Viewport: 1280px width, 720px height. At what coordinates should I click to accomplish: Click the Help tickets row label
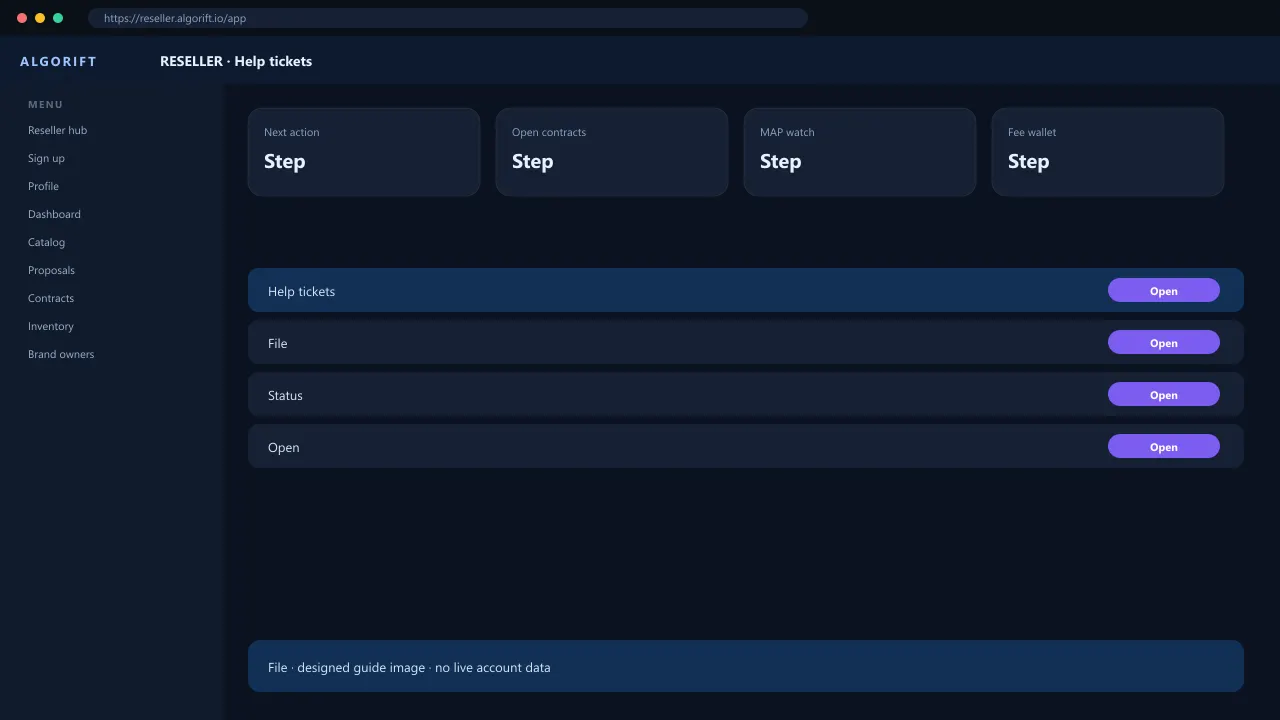(301, 291)
